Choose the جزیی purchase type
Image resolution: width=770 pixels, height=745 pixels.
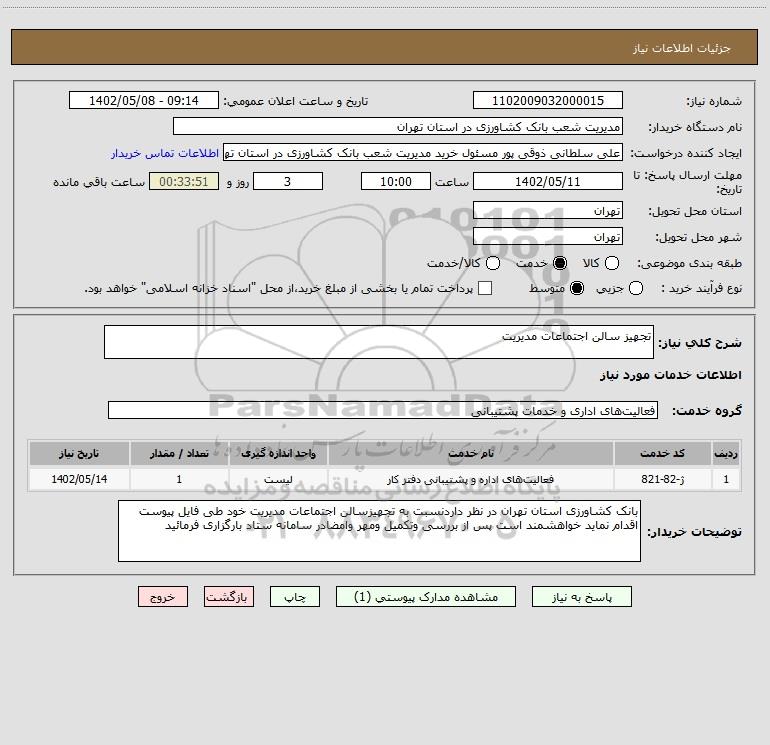[x=635, y=288]
